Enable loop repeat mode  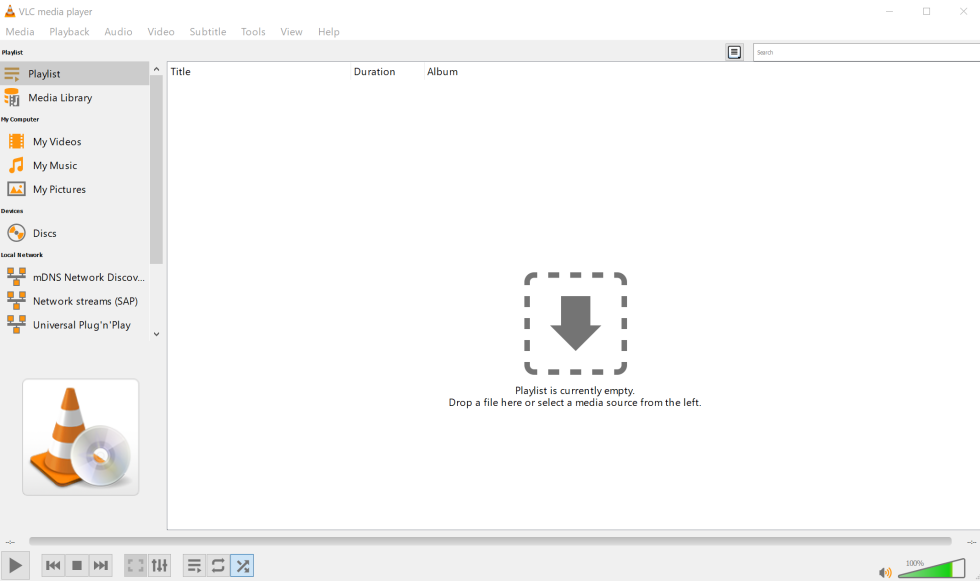pyautogui.click(x=218, y=565)
